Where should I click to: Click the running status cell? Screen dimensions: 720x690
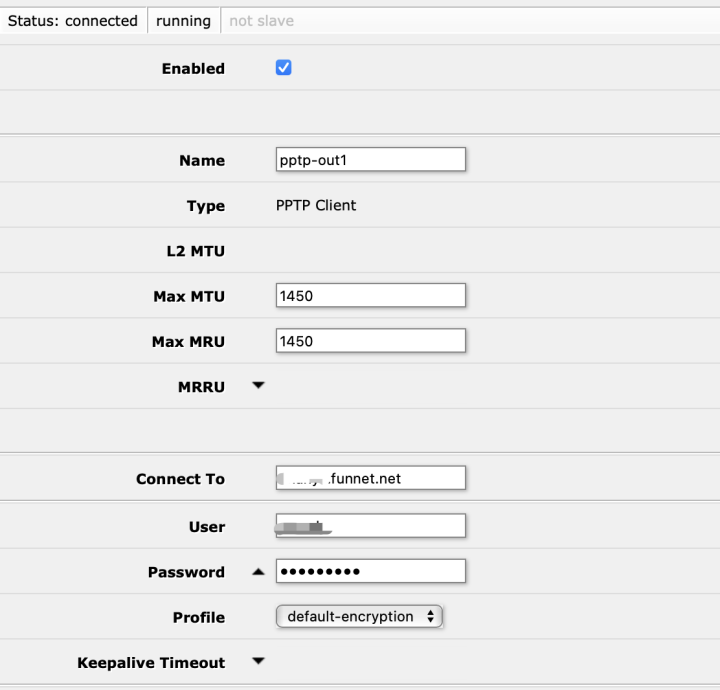183,20
